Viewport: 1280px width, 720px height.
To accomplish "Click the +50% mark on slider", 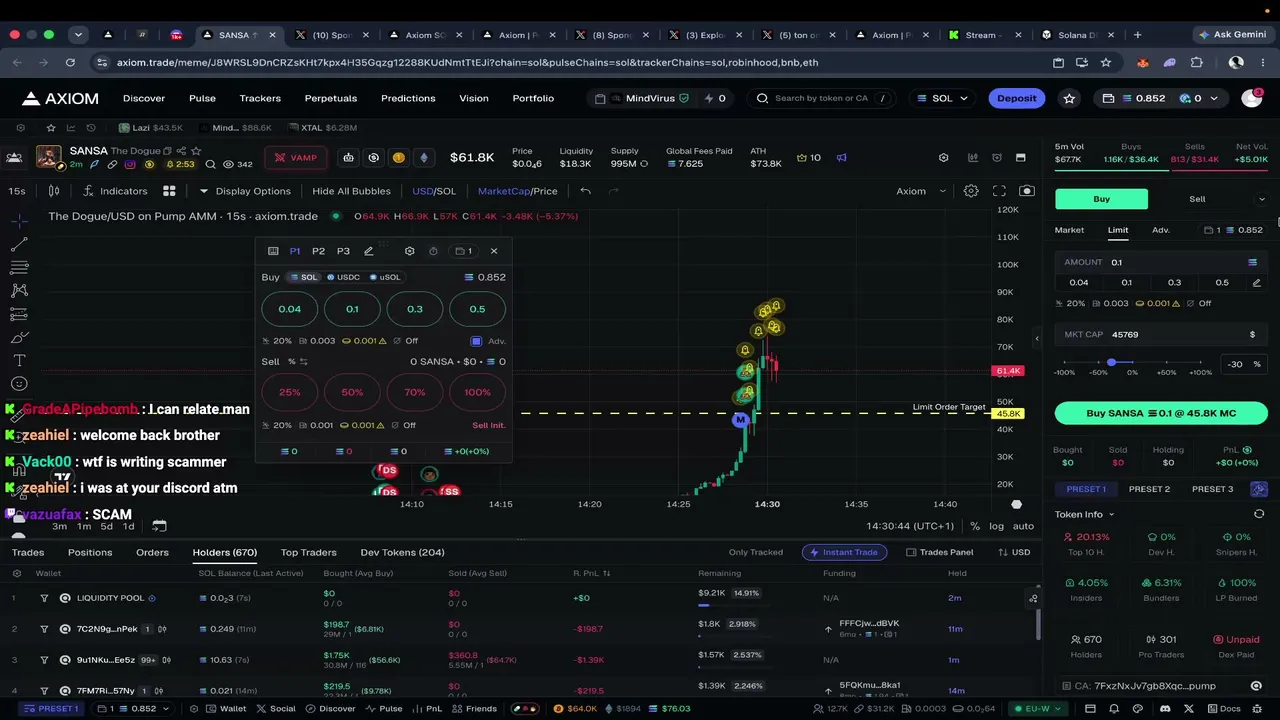I will [x=1166, y=373].
